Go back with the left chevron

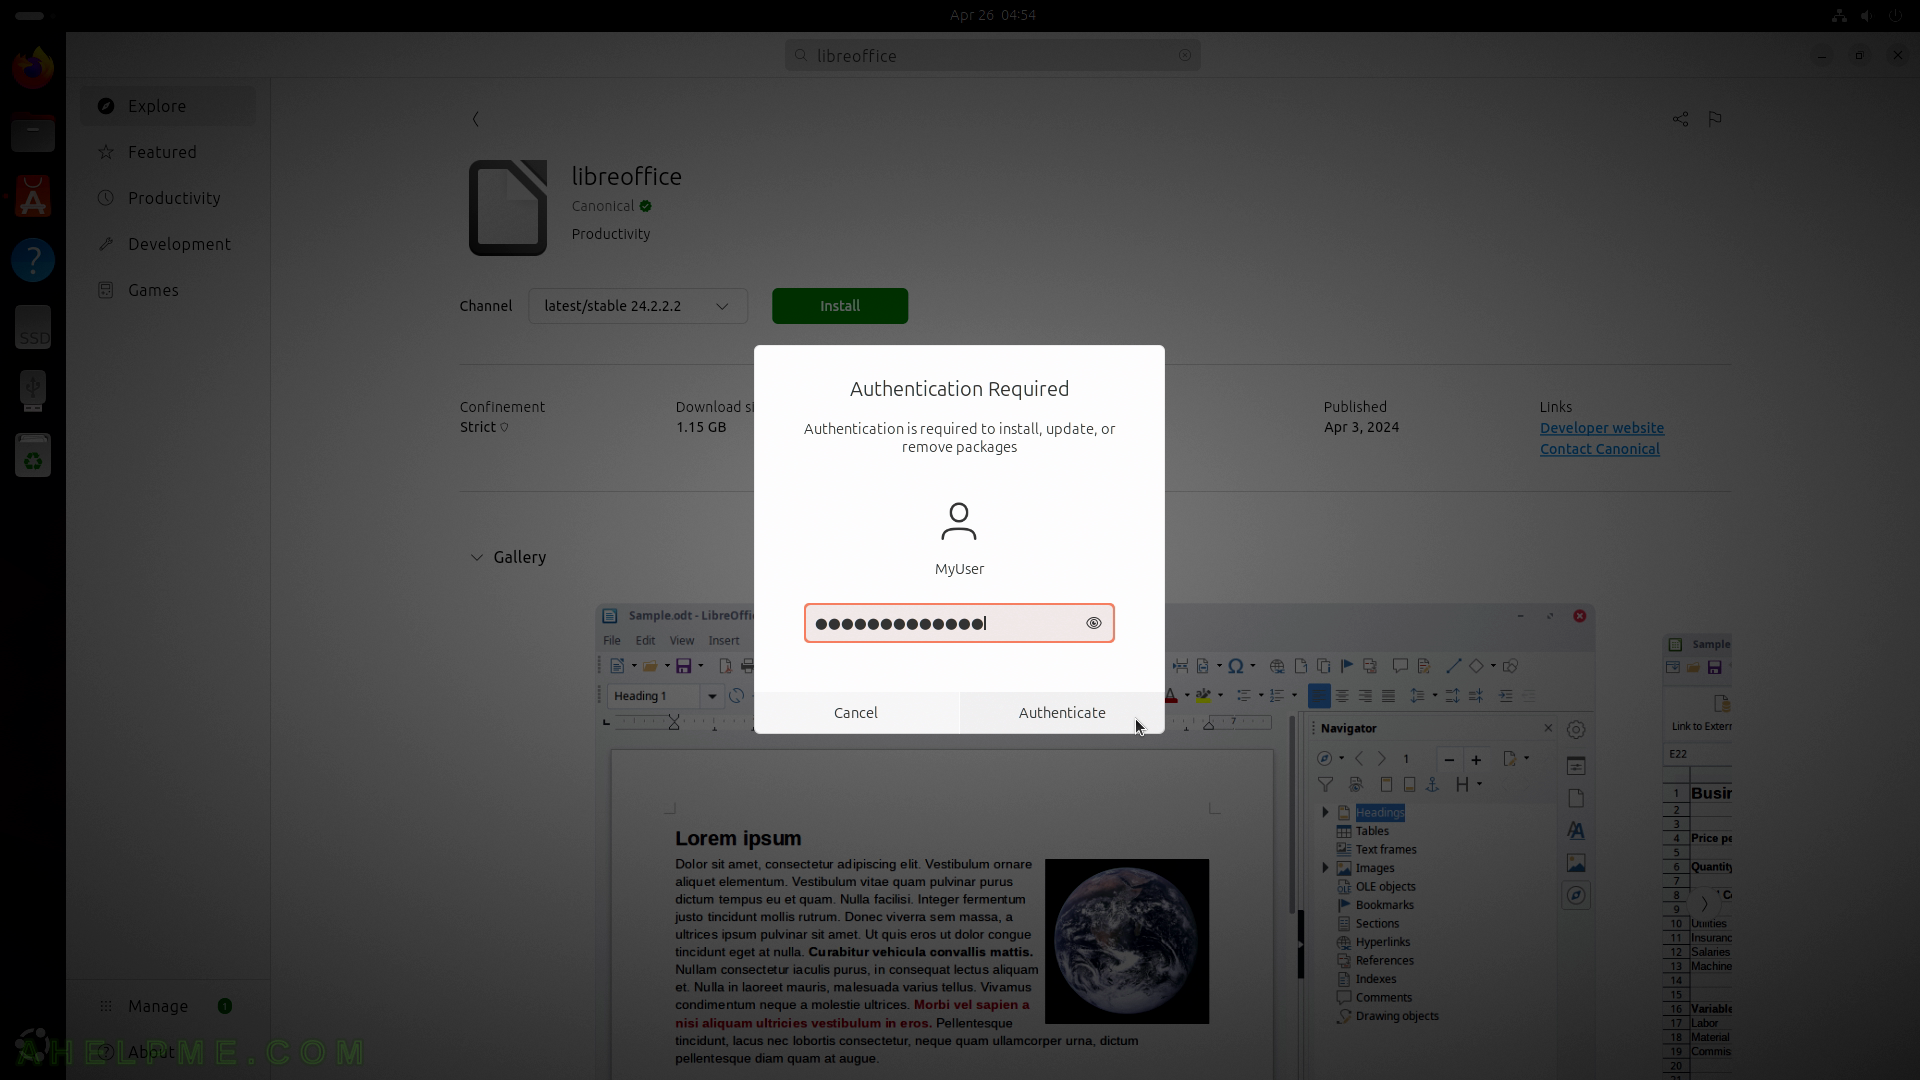[x=476, y=119]
